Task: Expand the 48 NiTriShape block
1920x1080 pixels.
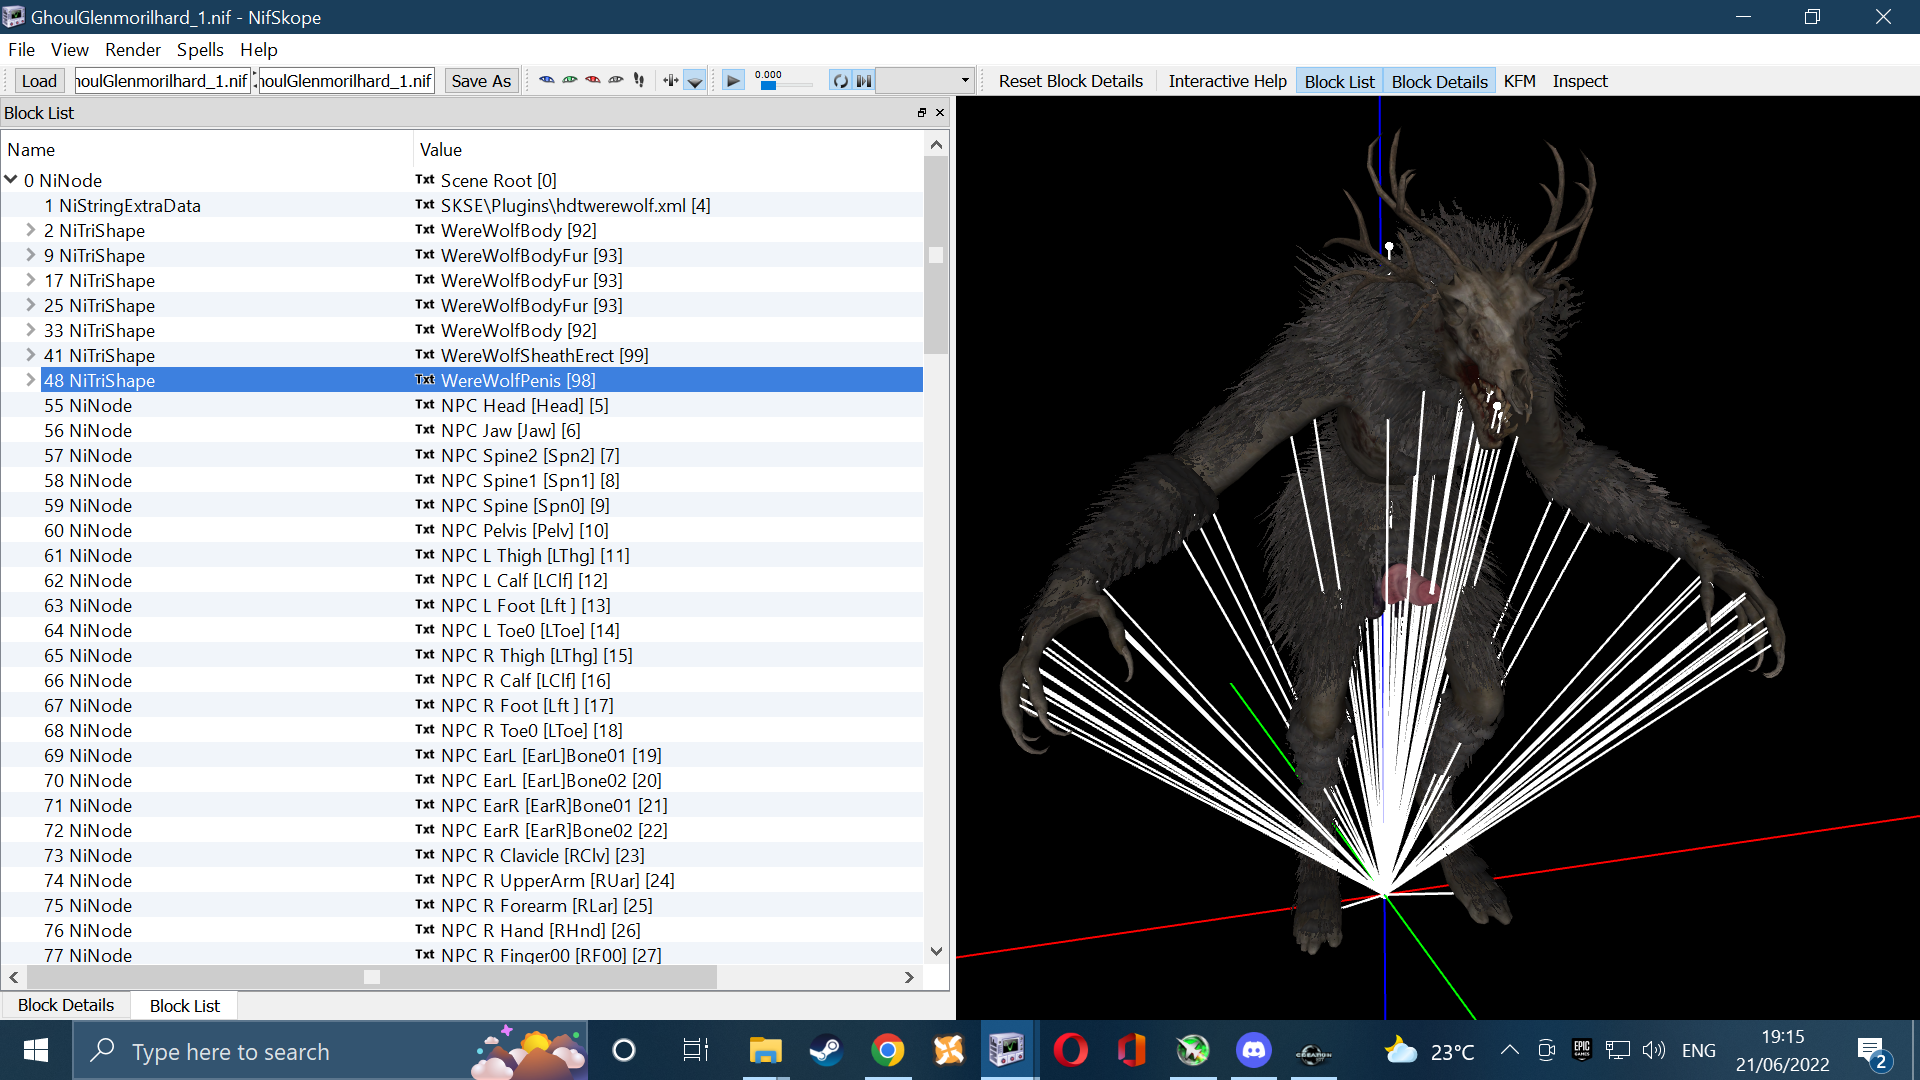Action: coord(31,380)
